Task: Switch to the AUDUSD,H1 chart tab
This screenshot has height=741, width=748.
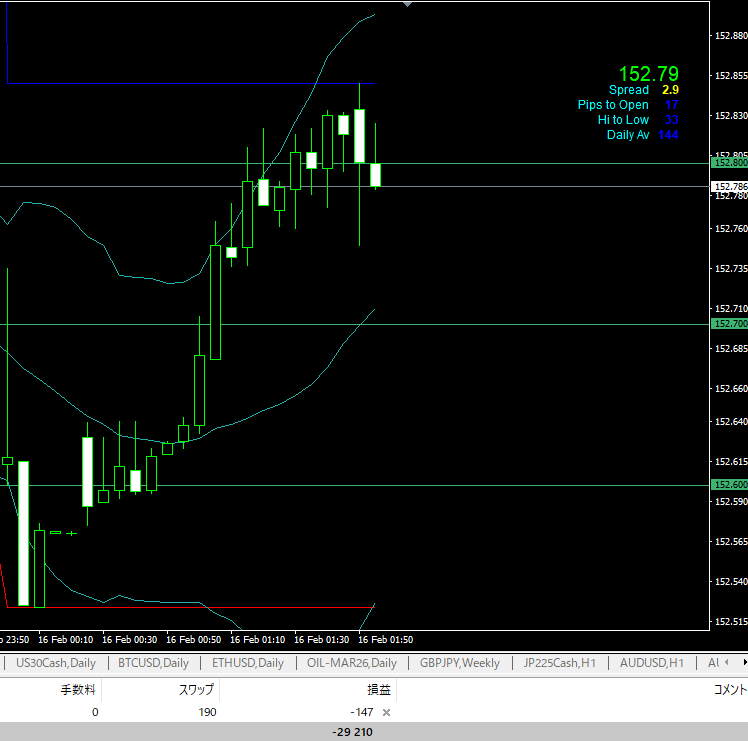Action: (651, 662)
